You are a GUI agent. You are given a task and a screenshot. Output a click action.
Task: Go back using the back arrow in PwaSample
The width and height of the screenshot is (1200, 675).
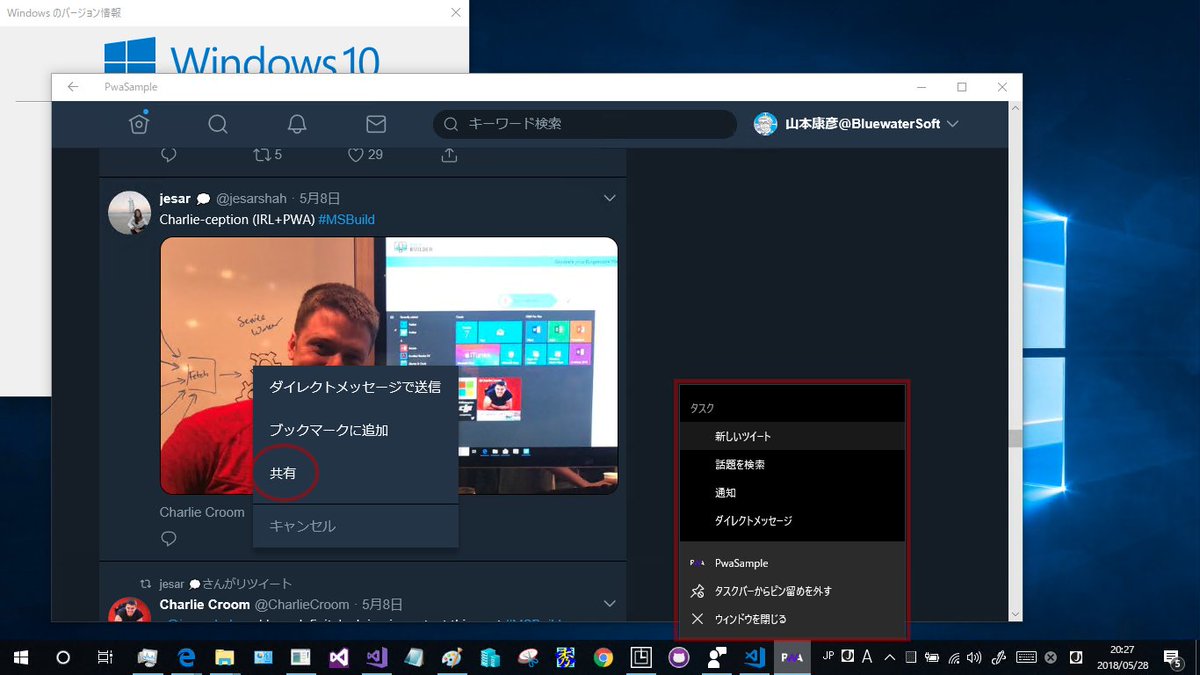[71, 86]
